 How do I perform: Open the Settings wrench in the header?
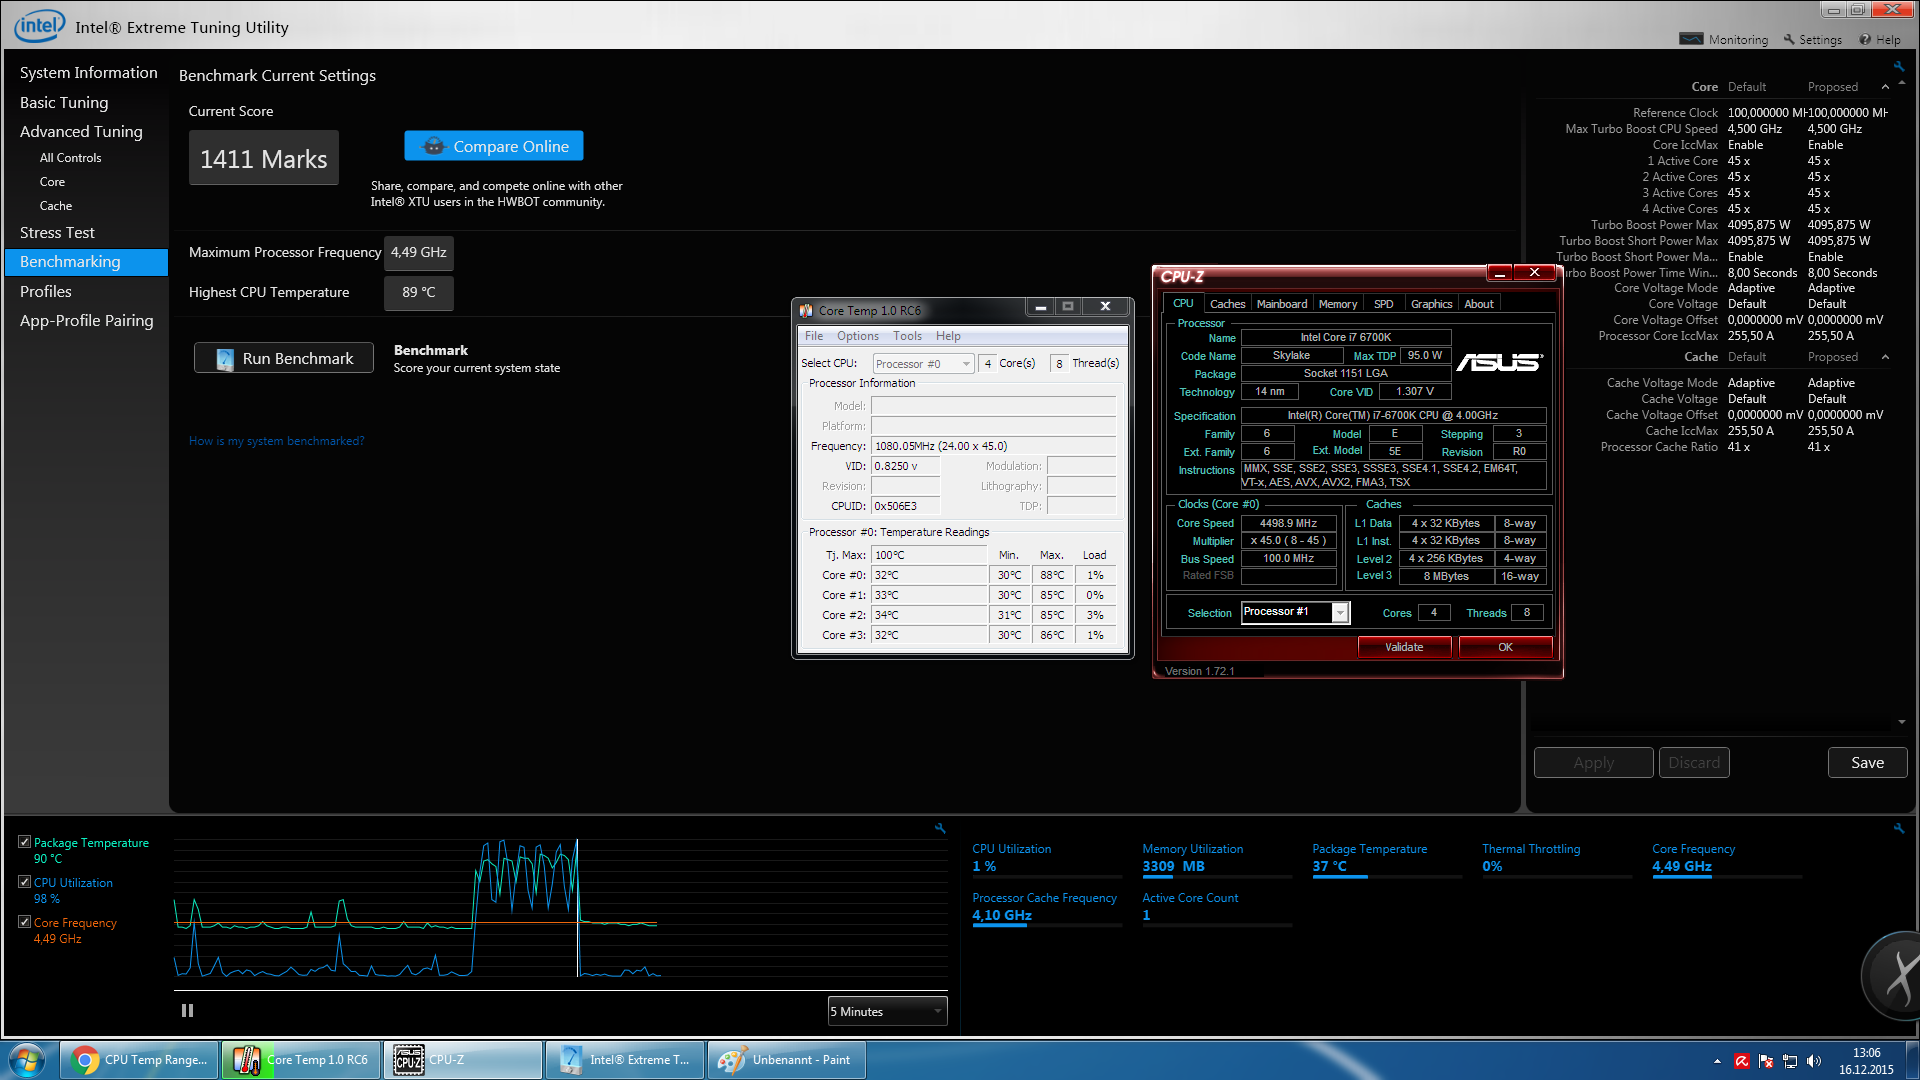1789,39
